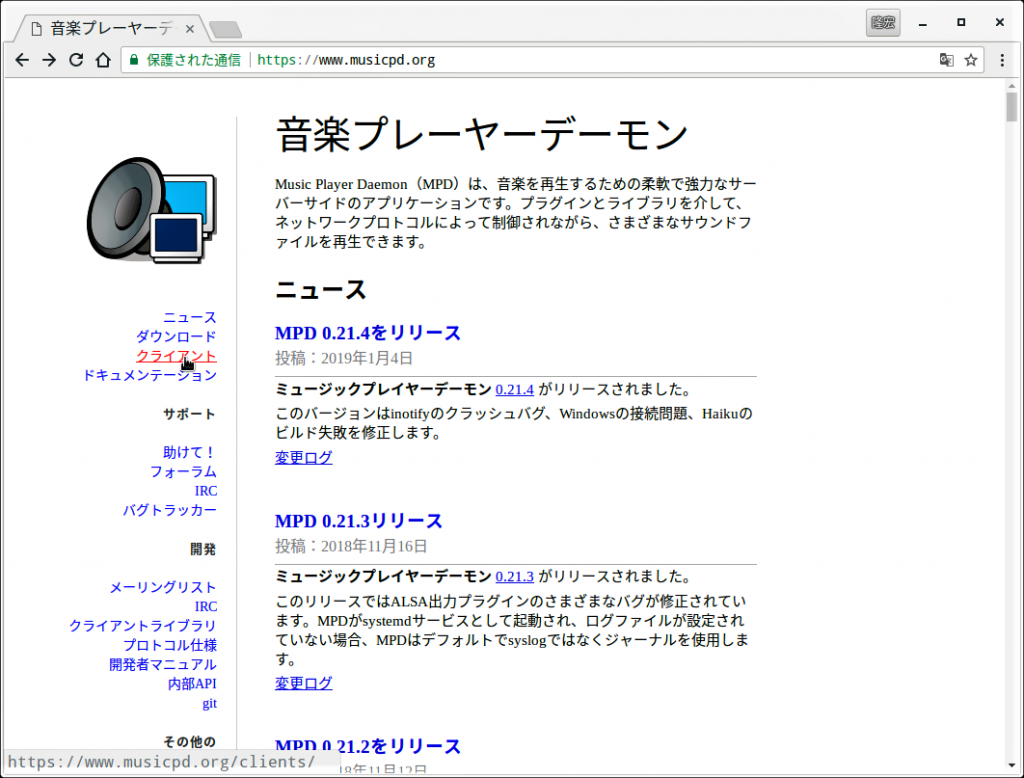Open the MPD 0.21.2をリリース headline
The height and width of the screenshot is (778, 1024).
(x=368, y=746)
